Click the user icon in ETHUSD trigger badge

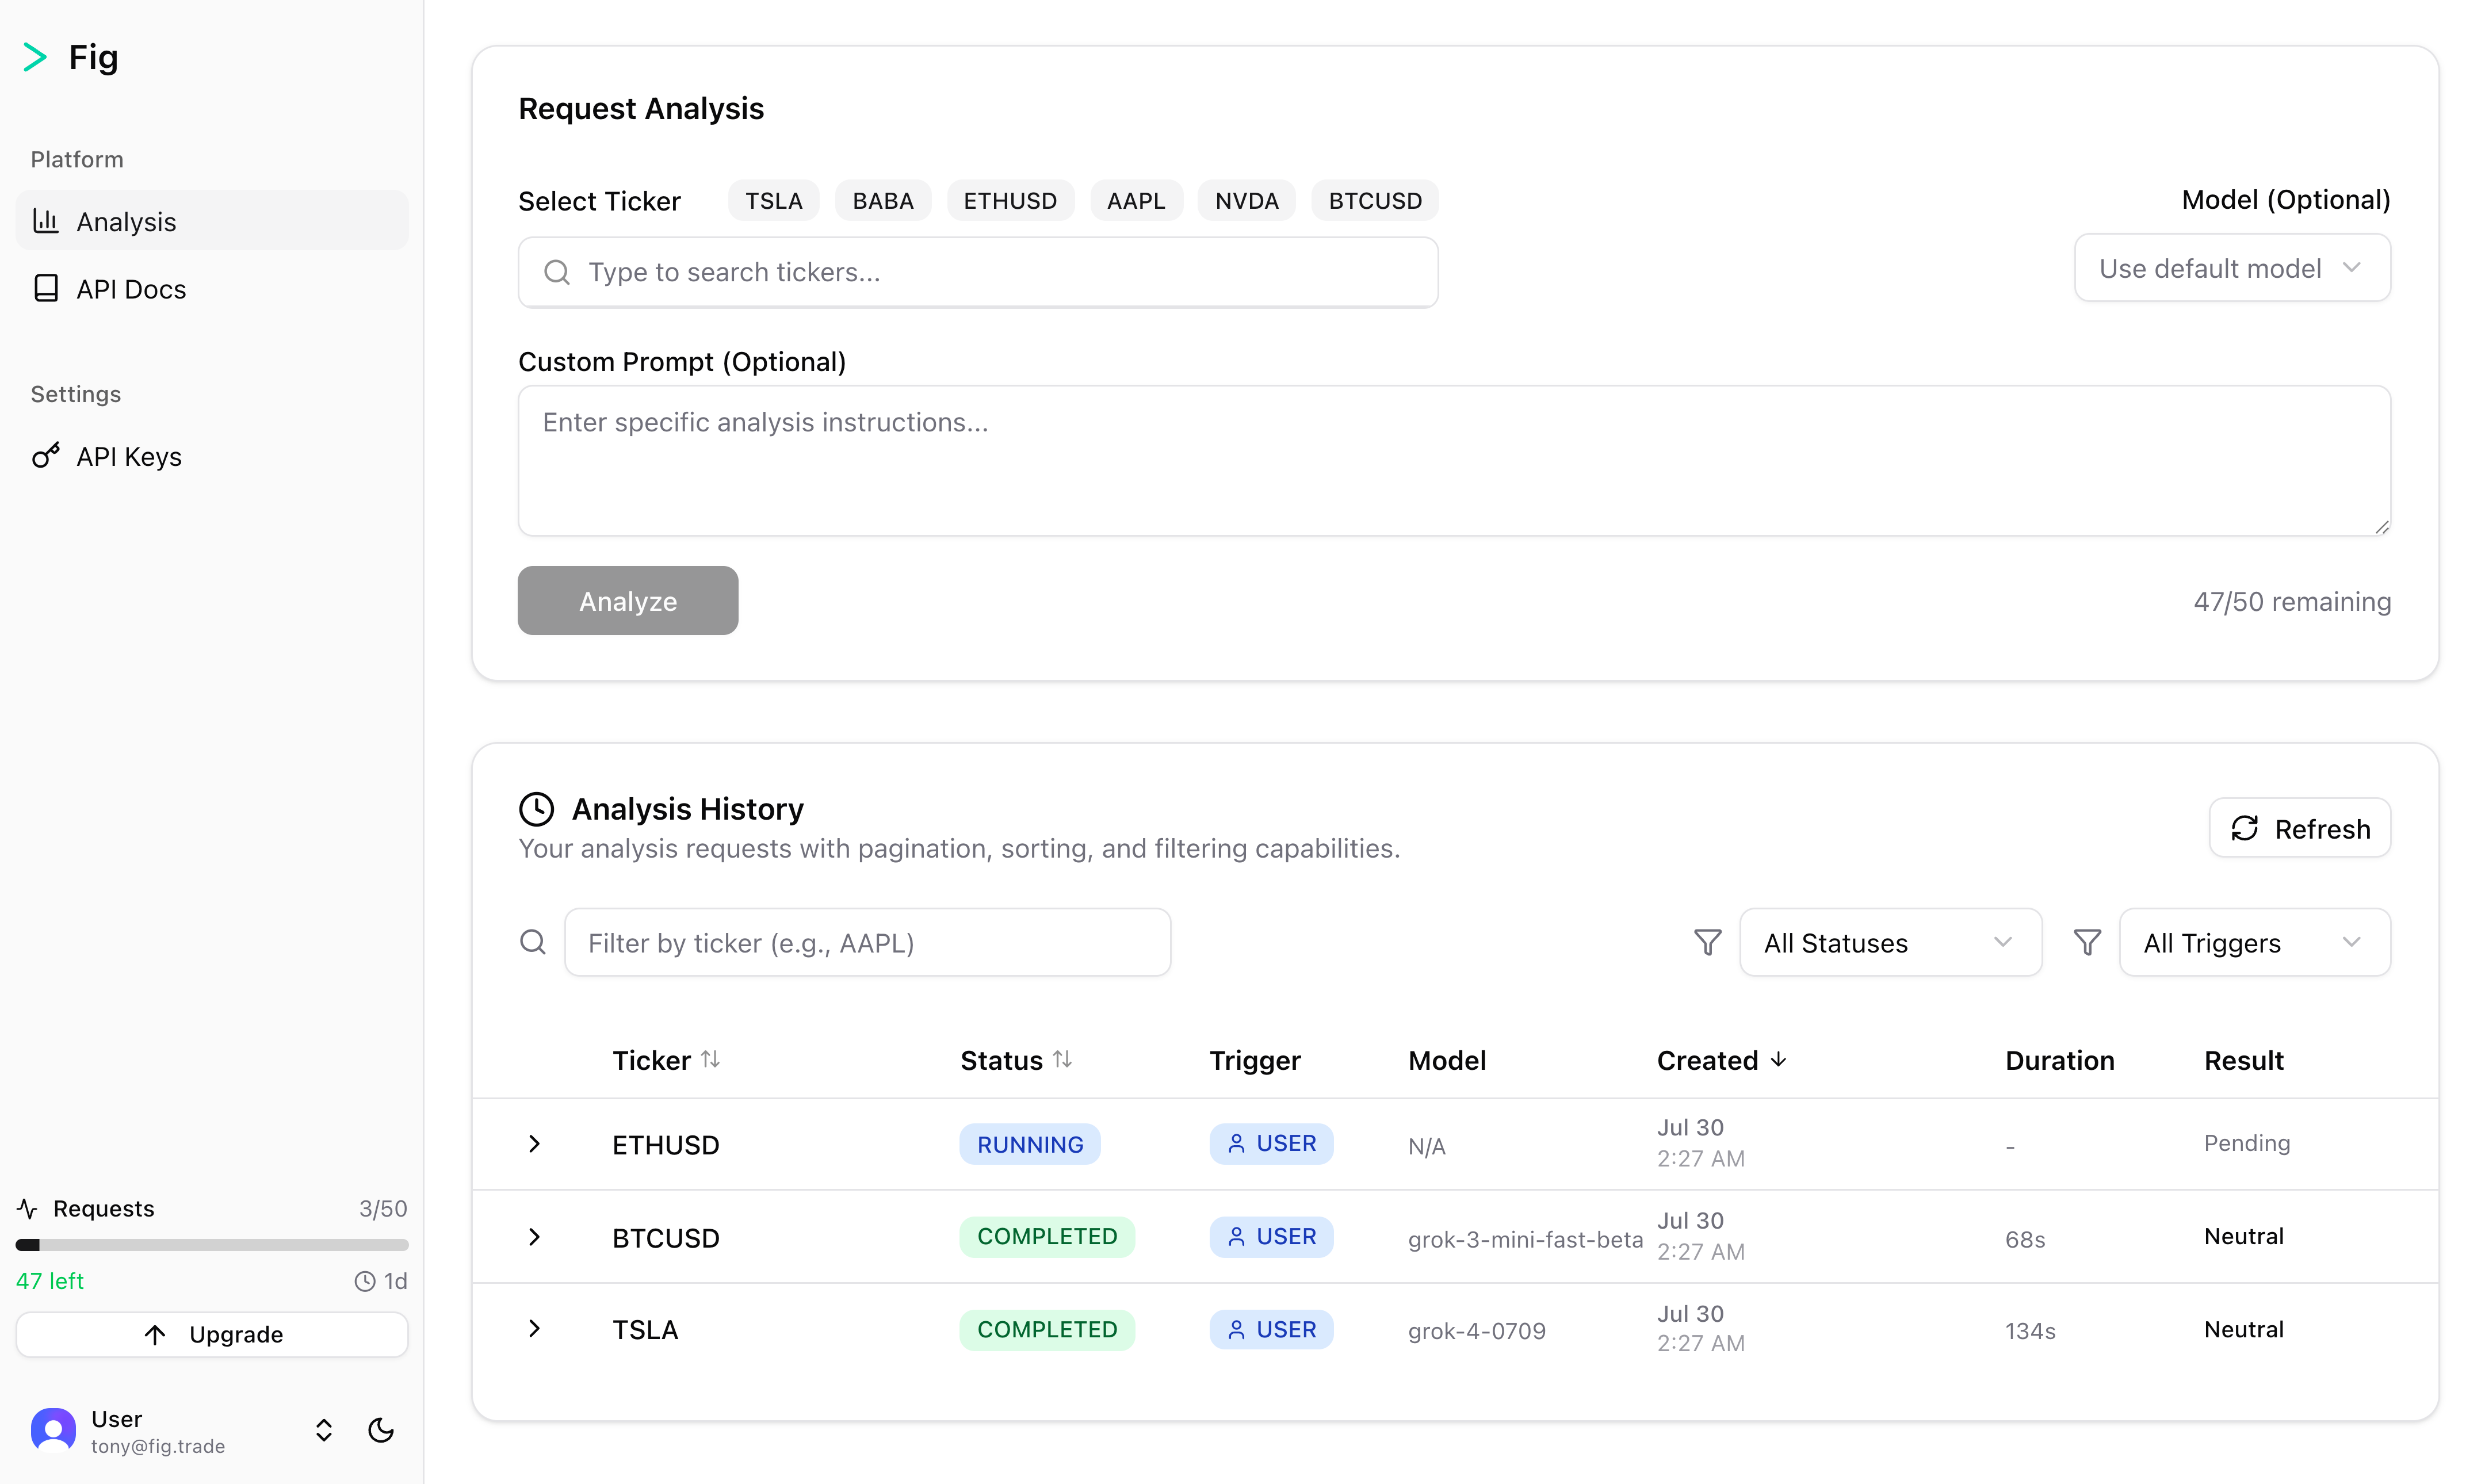1236,1143
